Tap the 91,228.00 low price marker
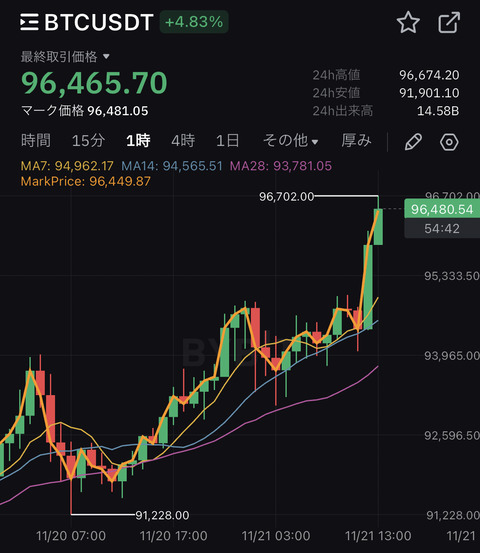This screenshot has height=553, width=480. pos(162,515)
